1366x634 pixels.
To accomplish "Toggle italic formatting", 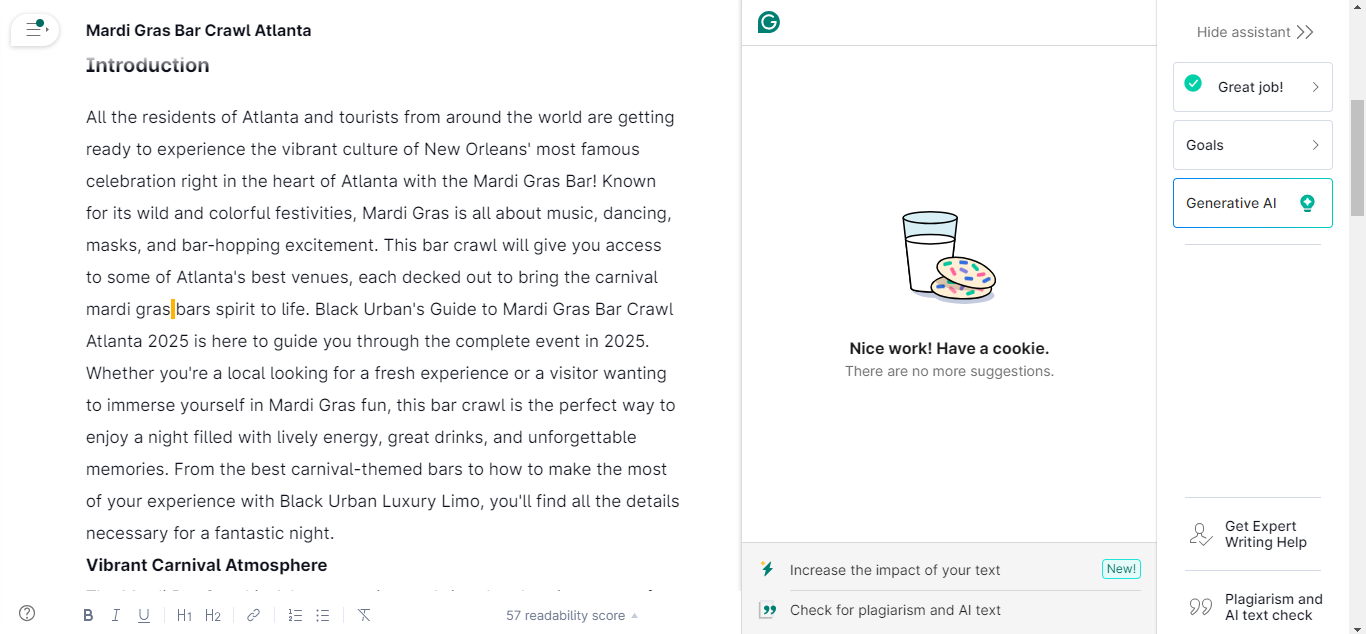I will tap(116, 615).
